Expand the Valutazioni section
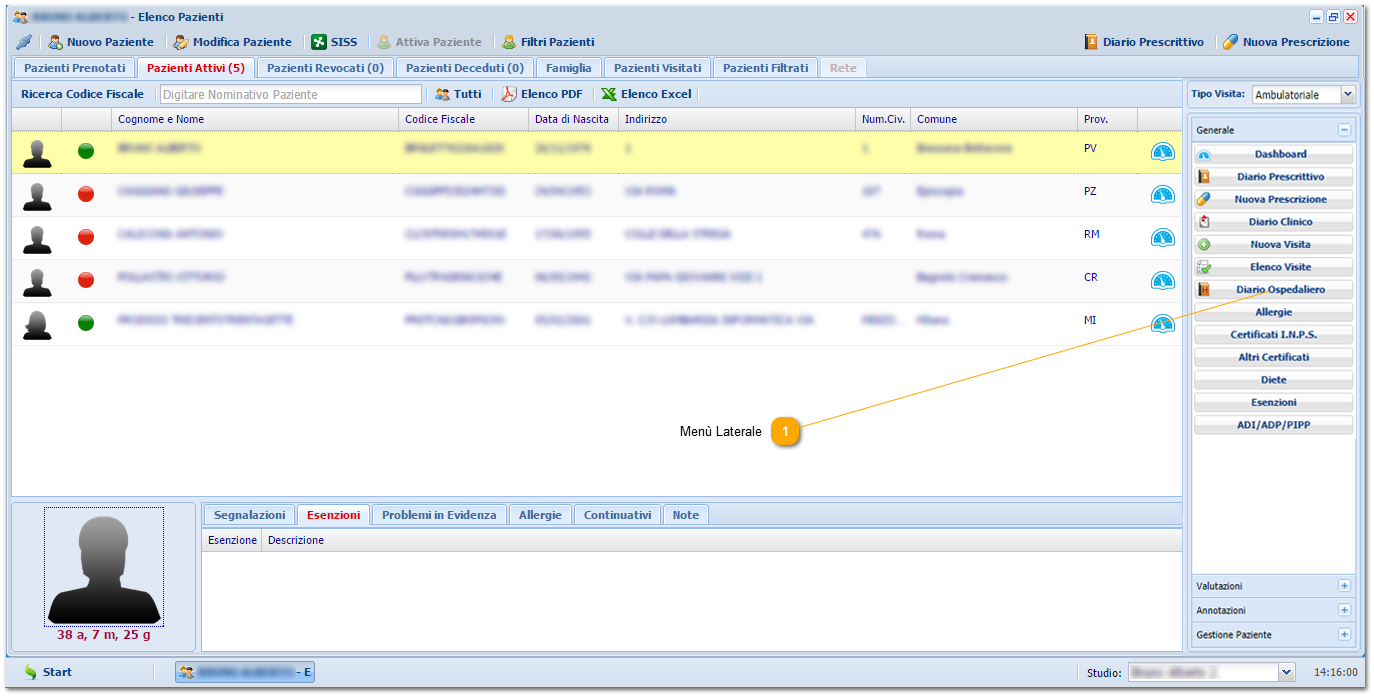Viewport: 1374px width, 697px height. pyautogui.click(x=1344, y=586)
